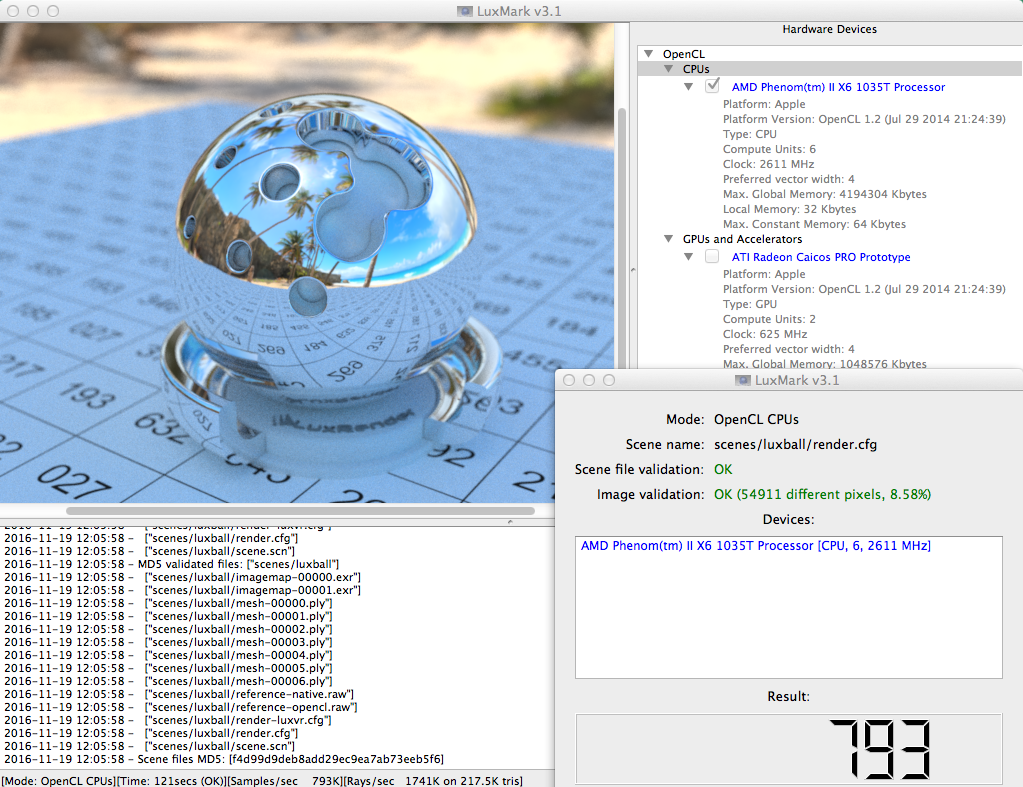Select the AMD Phenom(tm) II X6 1035T Processor link
This screenshot has width=1023, height=787.
coord(838,87)
